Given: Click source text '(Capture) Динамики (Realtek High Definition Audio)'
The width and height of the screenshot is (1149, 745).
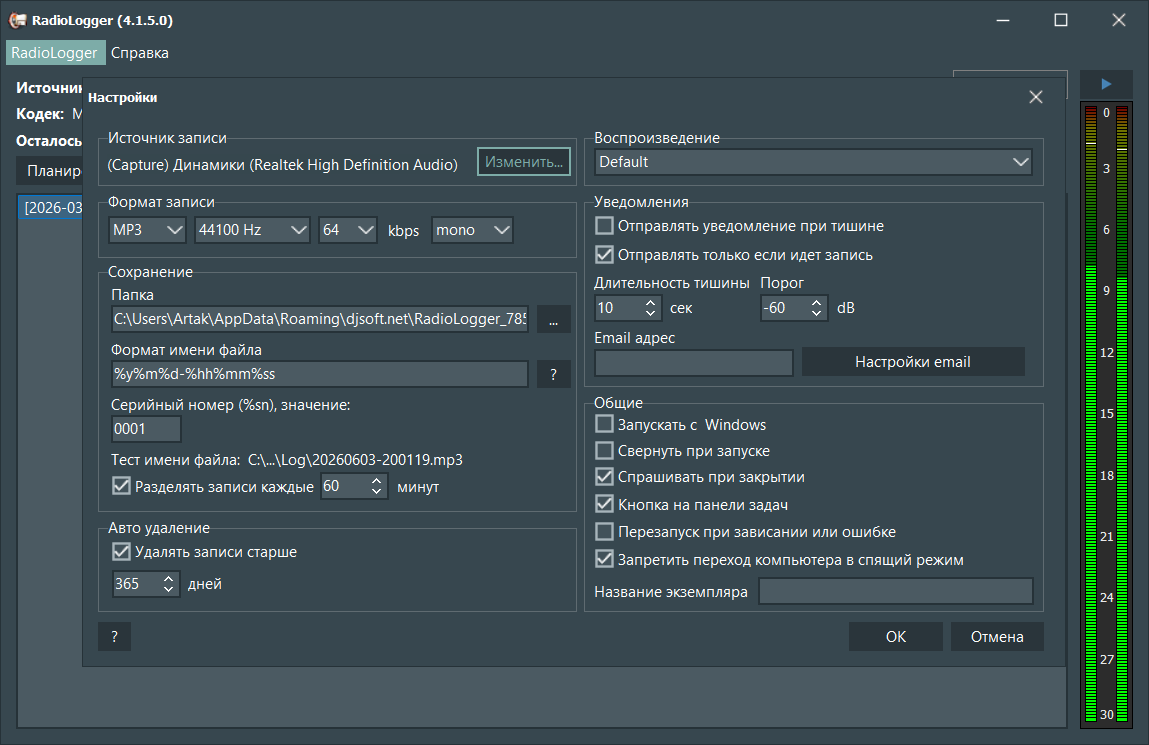Looking at the screenshot, I should [282, 165].
